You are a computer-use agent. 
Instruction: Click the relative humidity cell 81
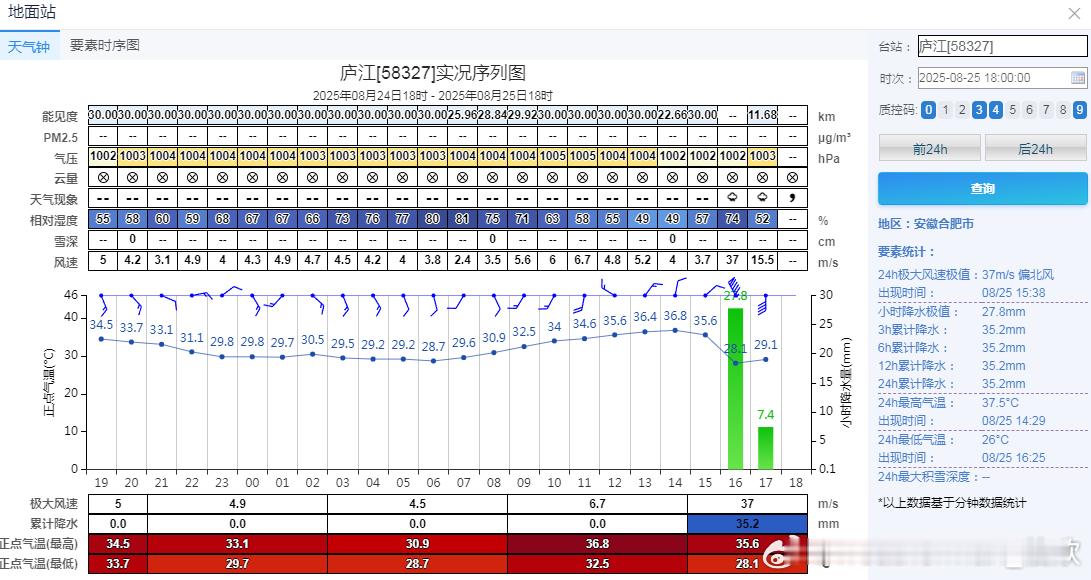[462, 218]
